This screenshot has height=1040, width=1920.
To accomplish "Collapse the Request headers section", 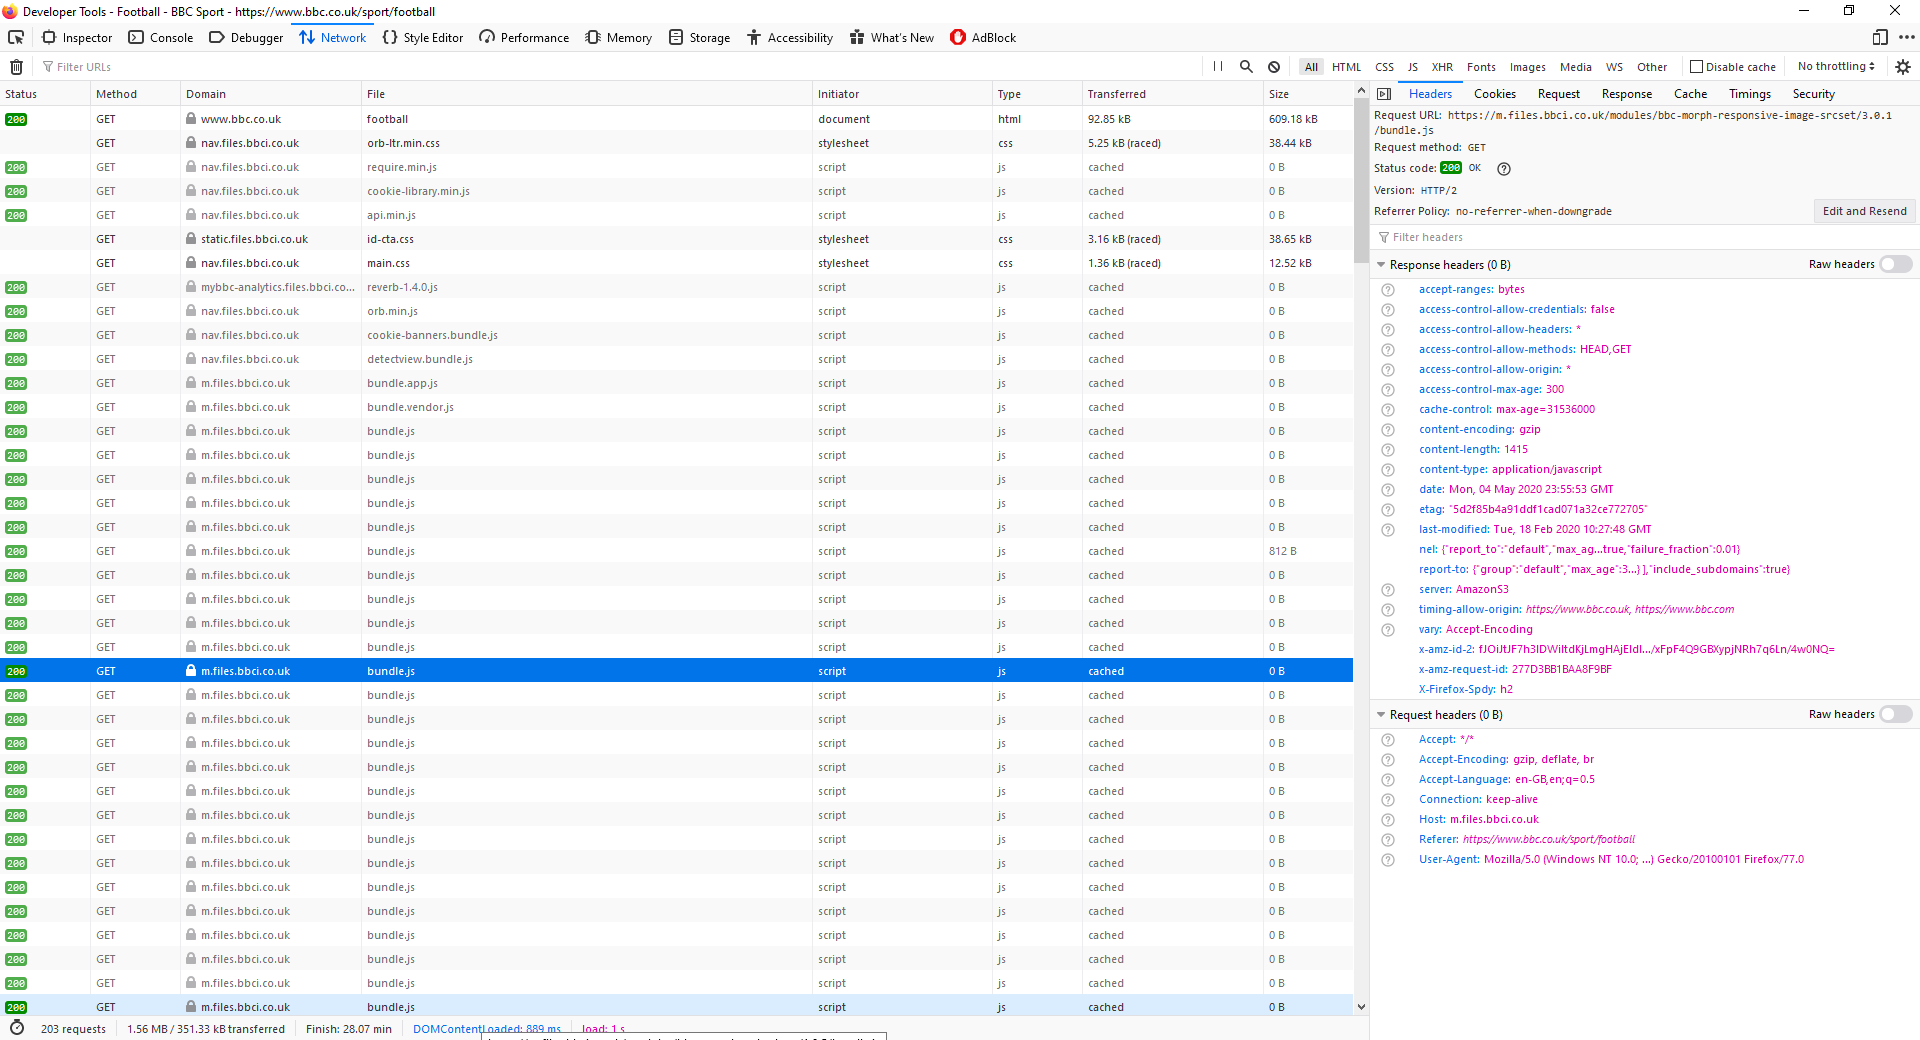I will point(1381,715).
